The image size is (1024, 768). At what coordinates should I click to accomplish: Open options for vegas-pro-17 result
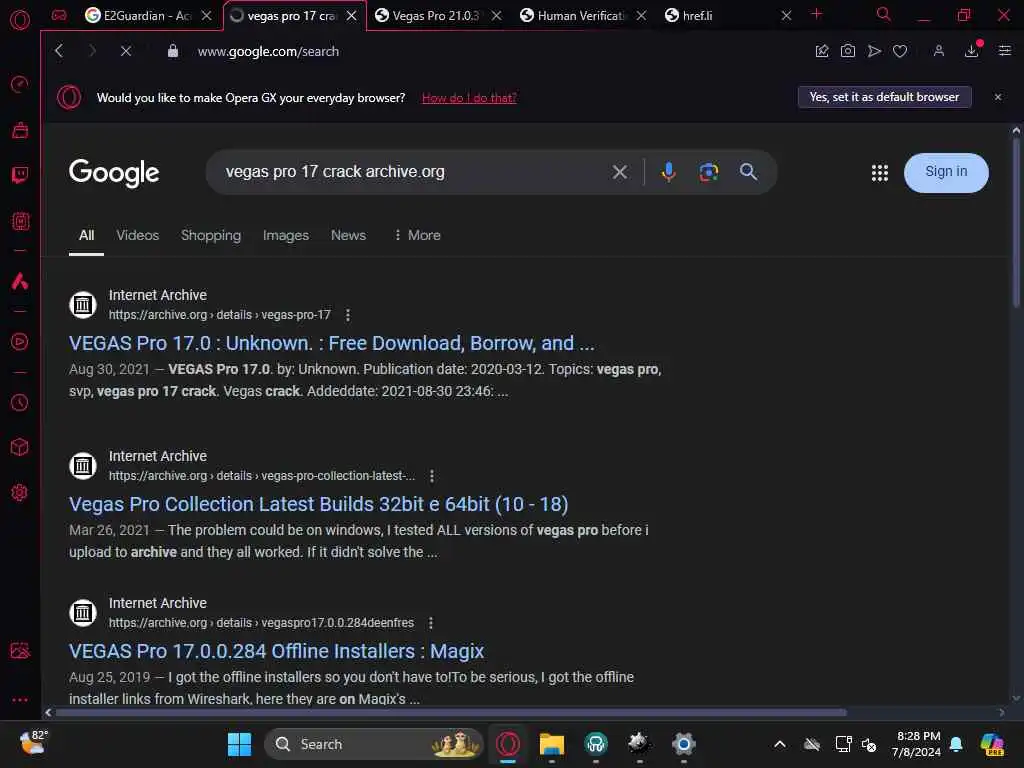pos(347,315)
